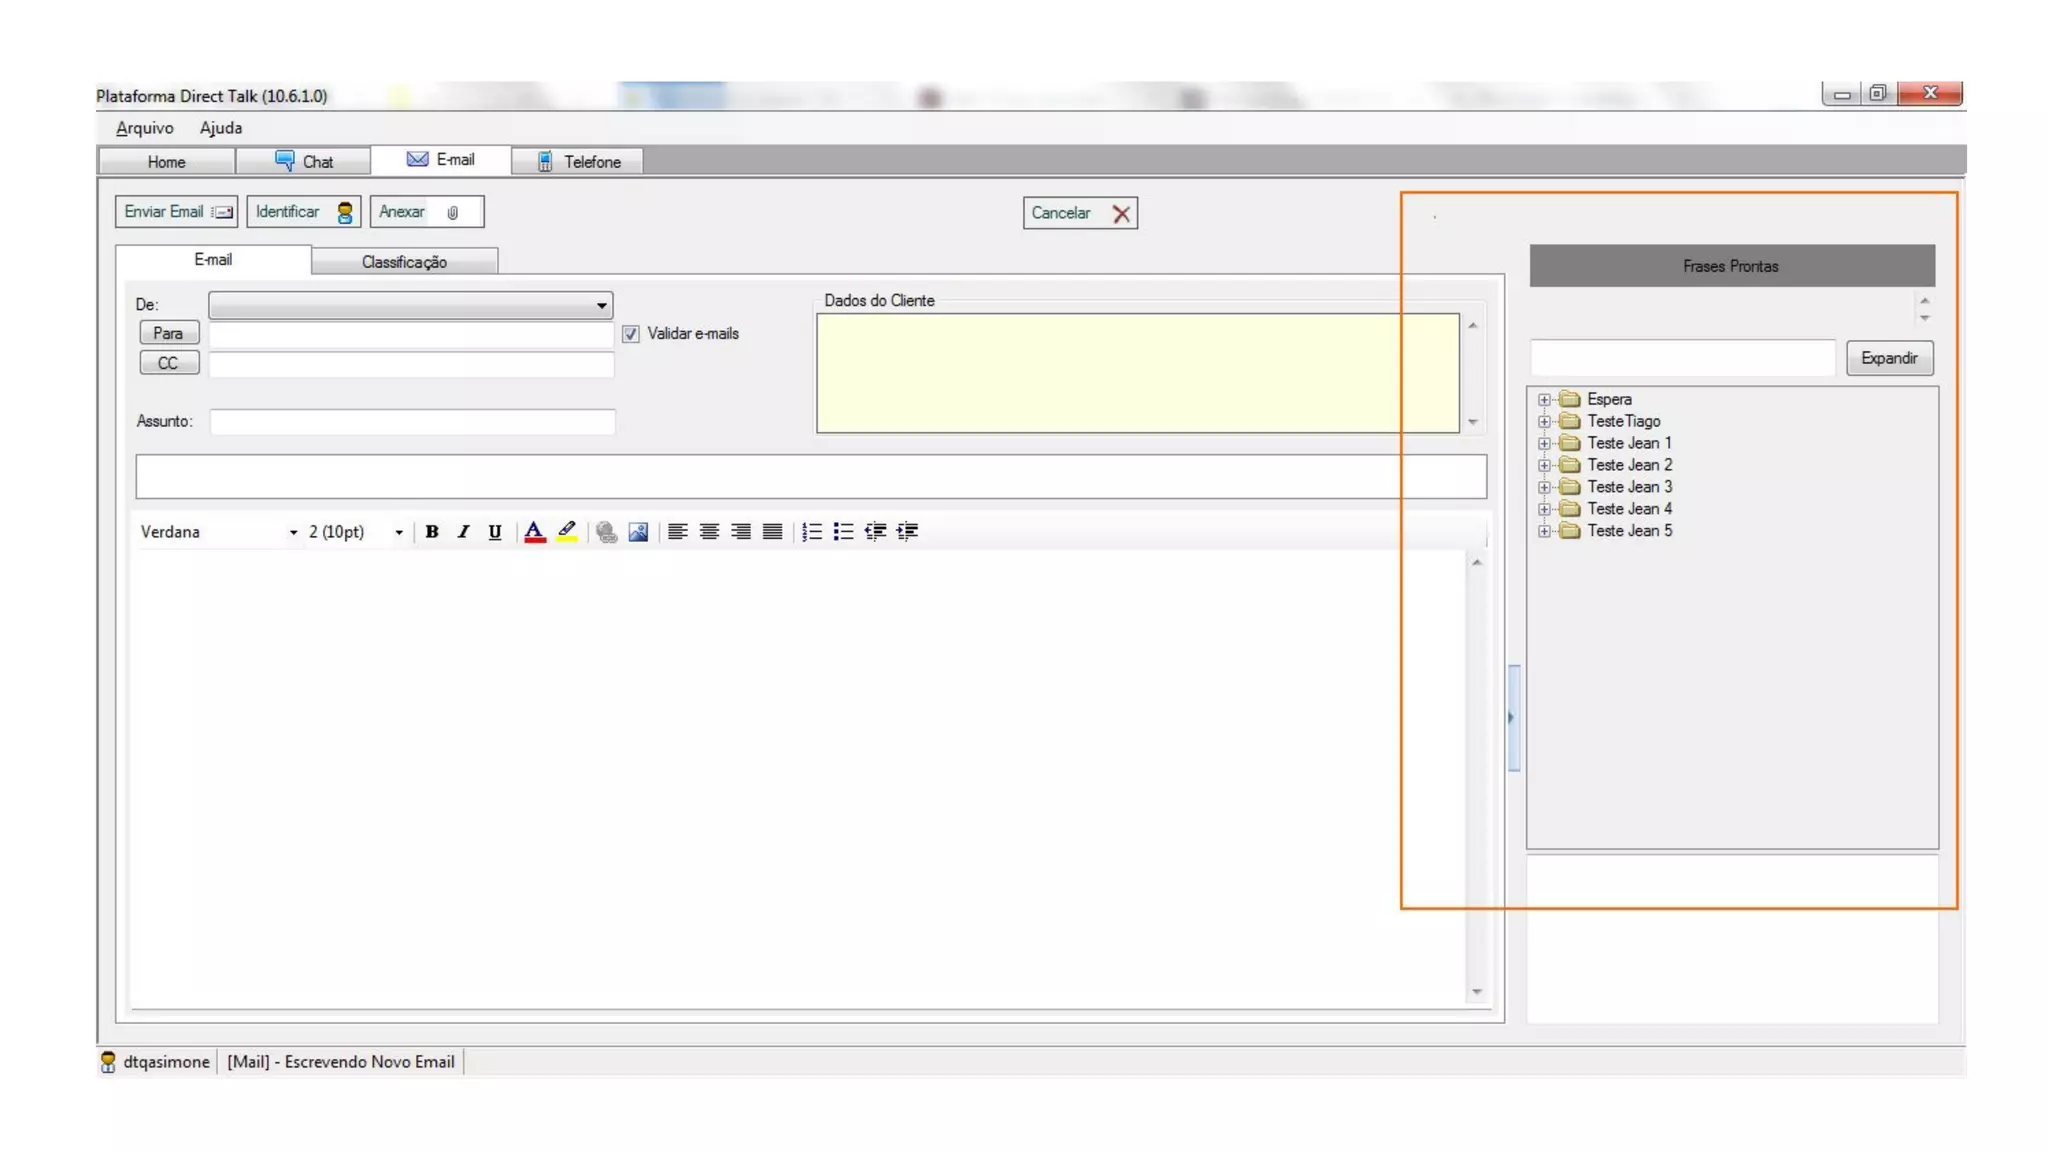The width and height of the screenshot is (2048, 1152).
Task: Open the font size dropdown
Action: coord(399,533)
